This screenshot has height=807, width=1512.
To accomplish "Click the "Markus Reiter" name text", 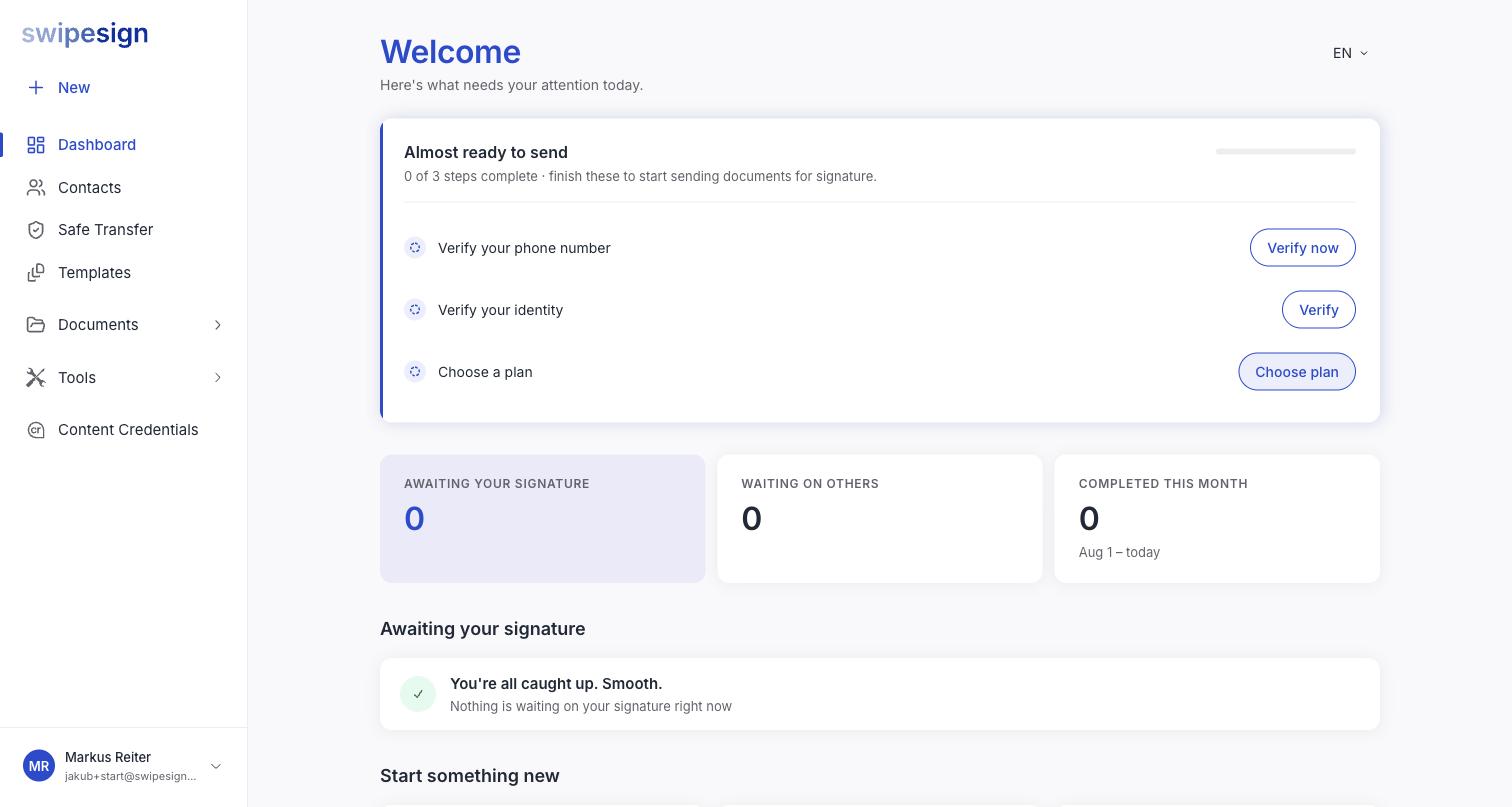I will coord(108,757).
